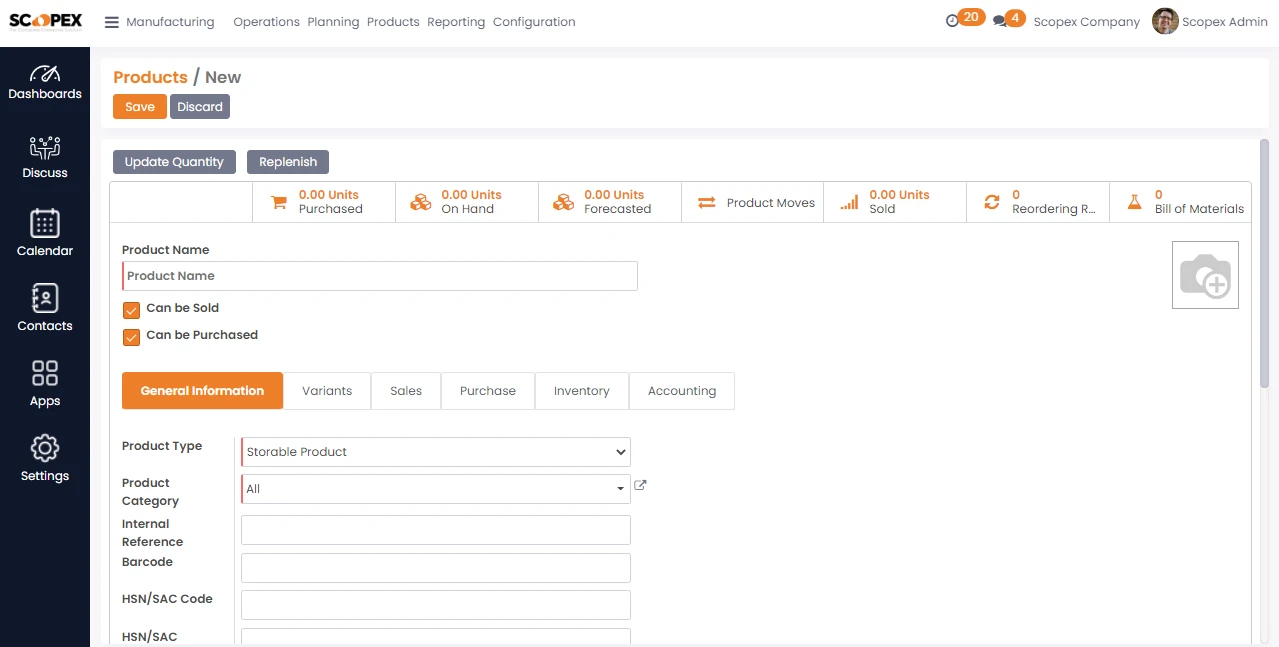Open the Dashboards sidebar icon

[x=45, y=73]
